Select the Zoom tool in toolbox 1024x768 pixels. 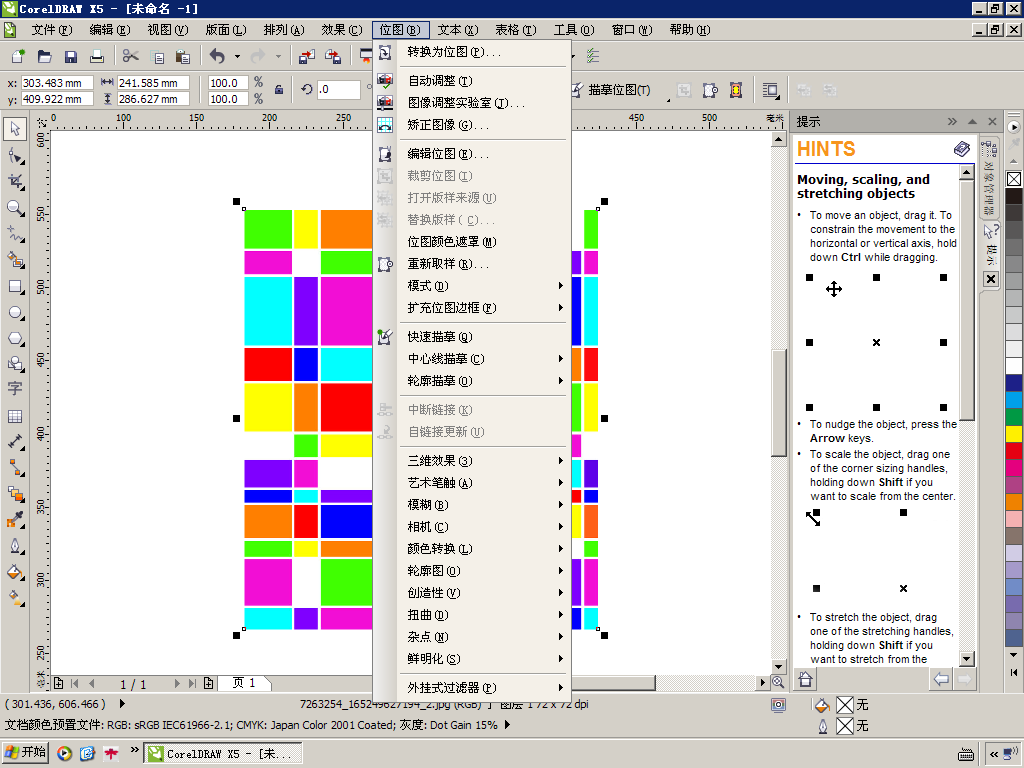coord(15,208)
